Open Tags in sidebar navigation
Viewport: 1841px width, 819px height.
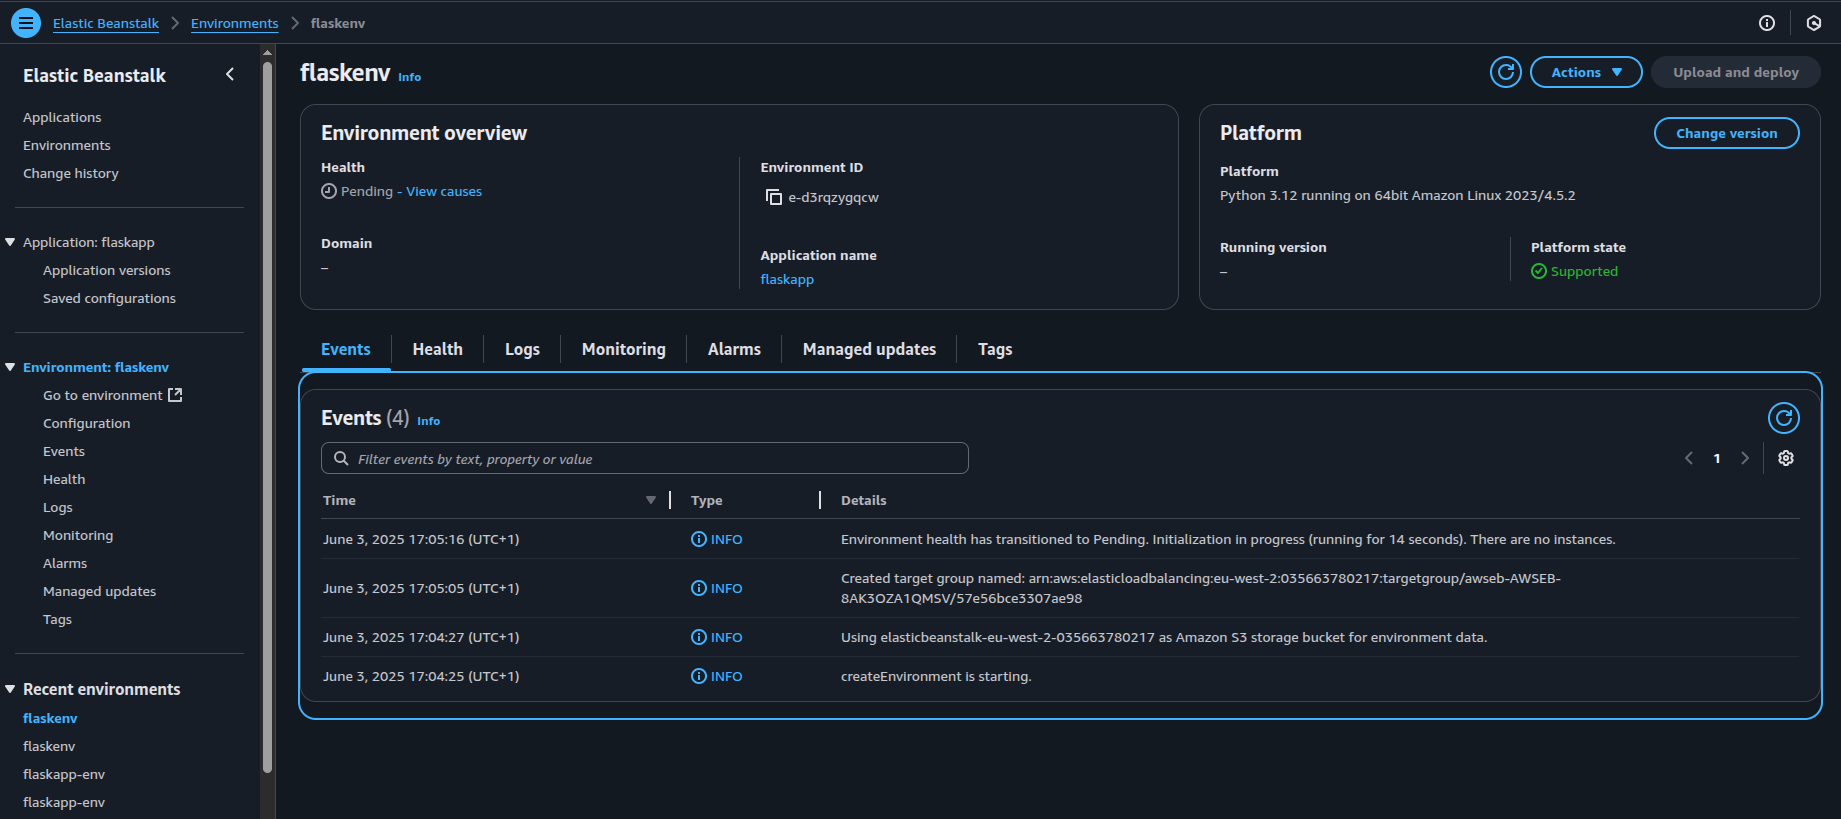click(x=58, y=619)
